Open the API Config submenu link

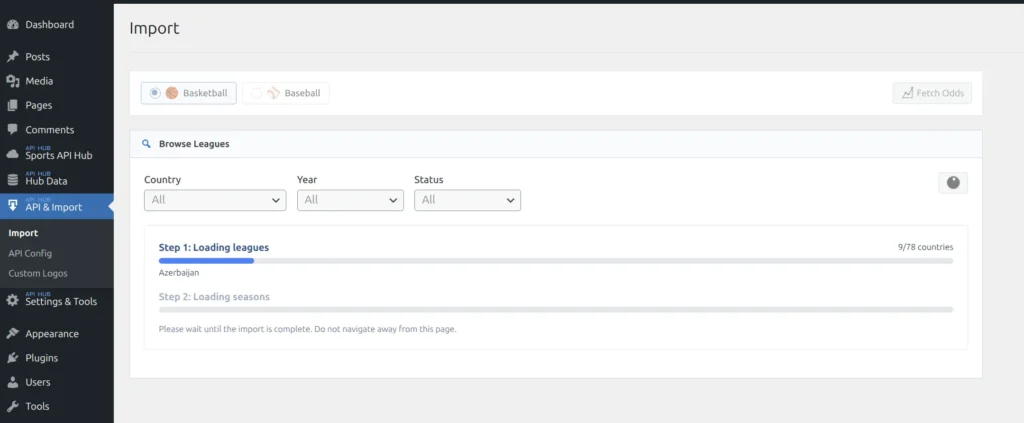tap(30, 253)
